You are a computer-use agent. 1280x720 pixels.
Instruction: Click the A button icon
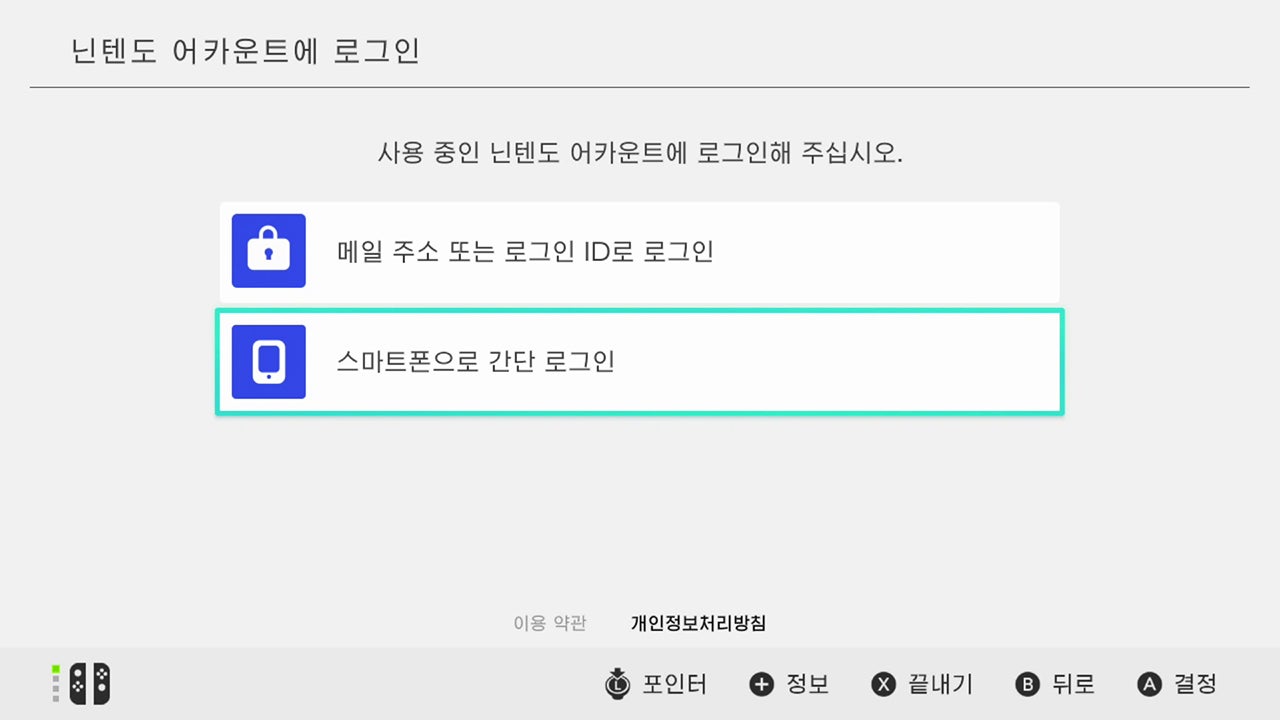[1150, 684]
